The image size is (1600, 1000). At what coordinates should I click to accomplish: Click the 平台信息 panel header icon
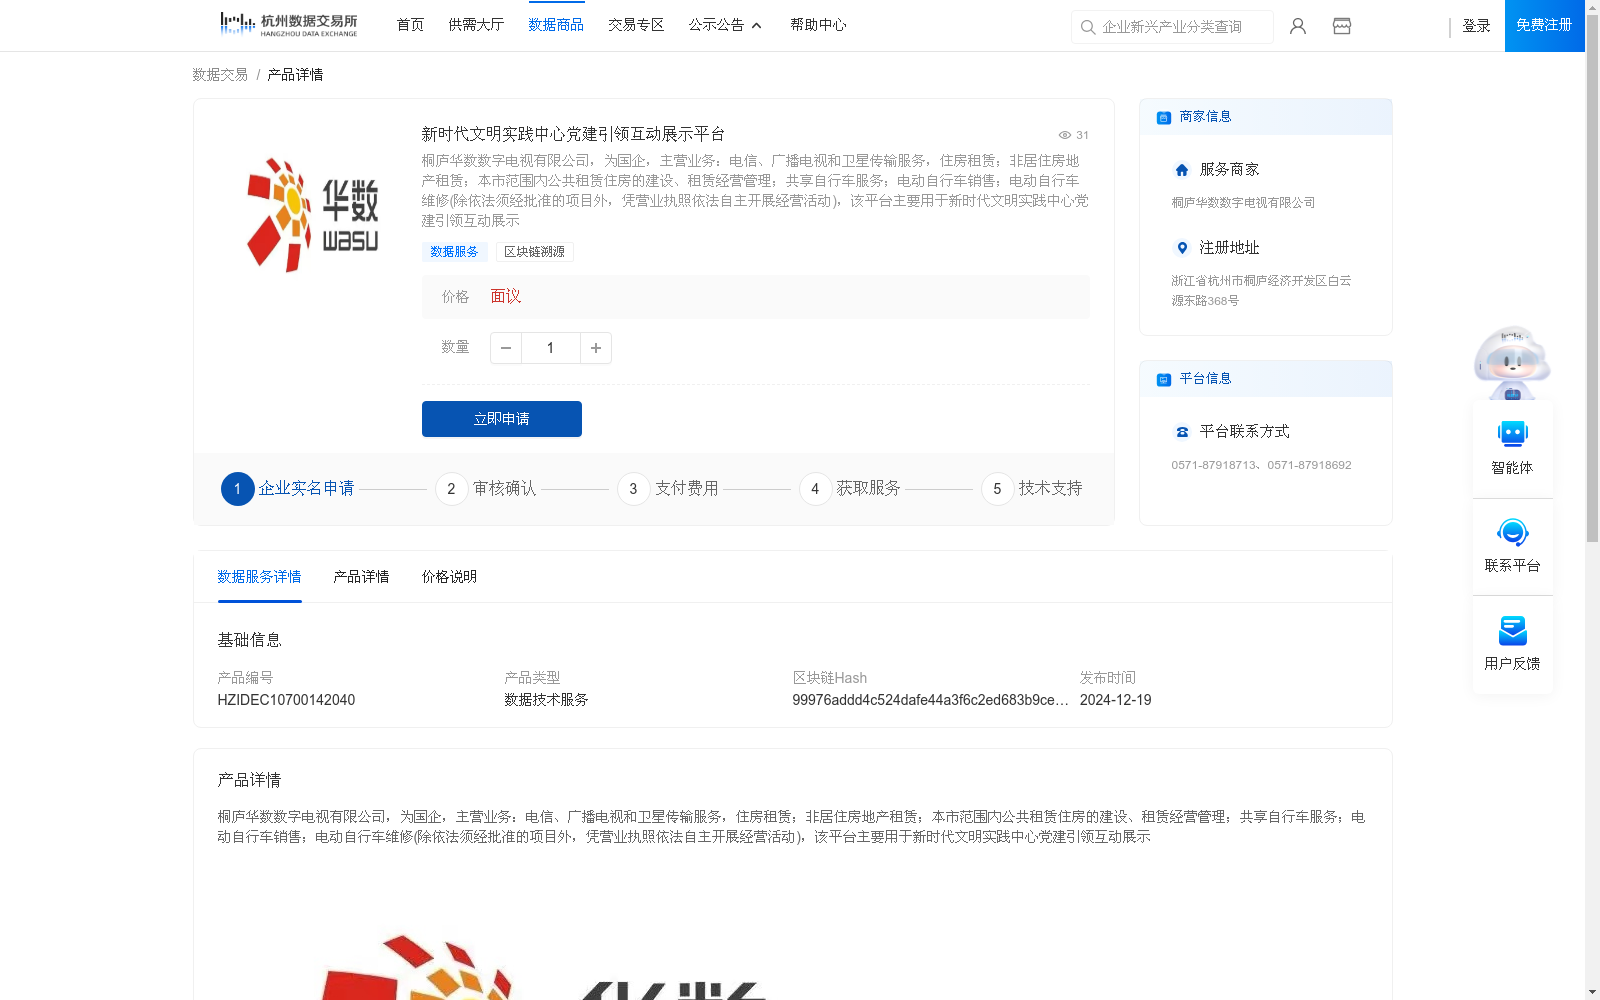point(1164,379)
